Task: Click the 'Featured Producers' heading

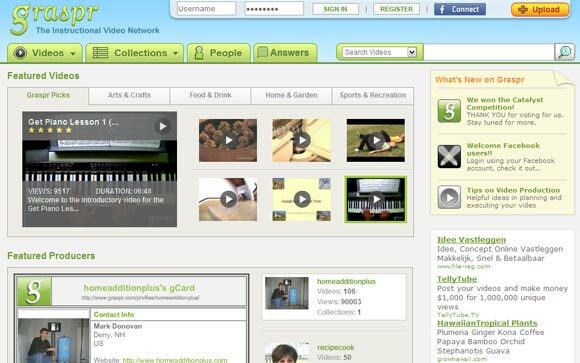Action: pyautogui.click(x=51, y=256)
